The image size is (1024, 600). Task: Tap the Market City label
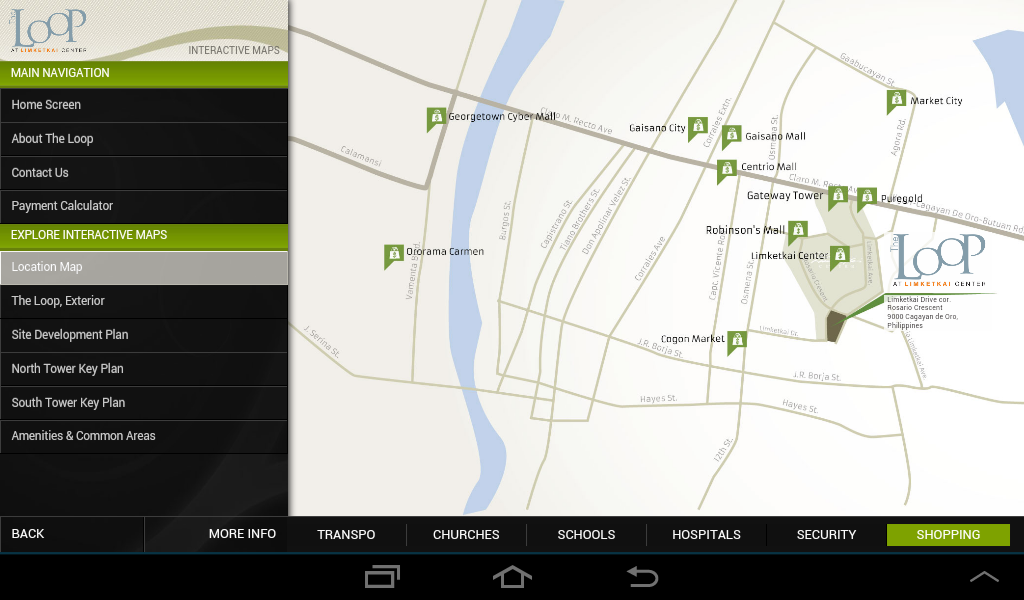936,101
